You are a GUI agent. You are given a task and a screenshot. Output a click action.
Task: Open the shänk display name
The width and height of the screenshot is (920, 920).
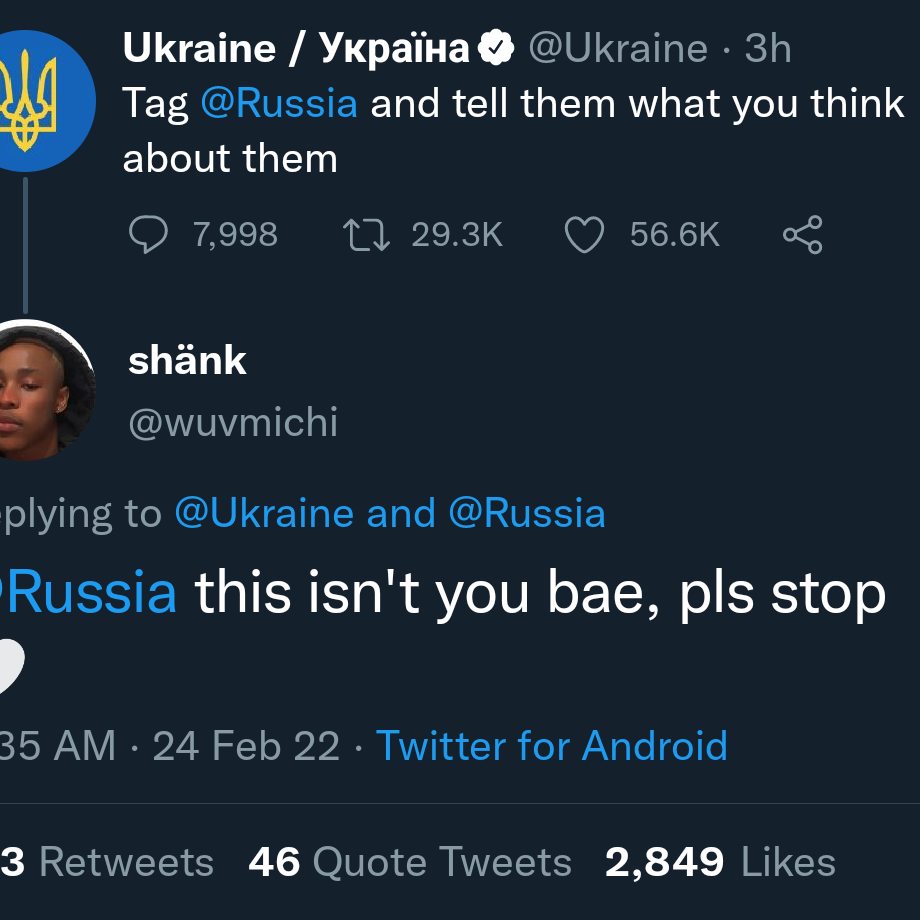click(x=187, y=360)
